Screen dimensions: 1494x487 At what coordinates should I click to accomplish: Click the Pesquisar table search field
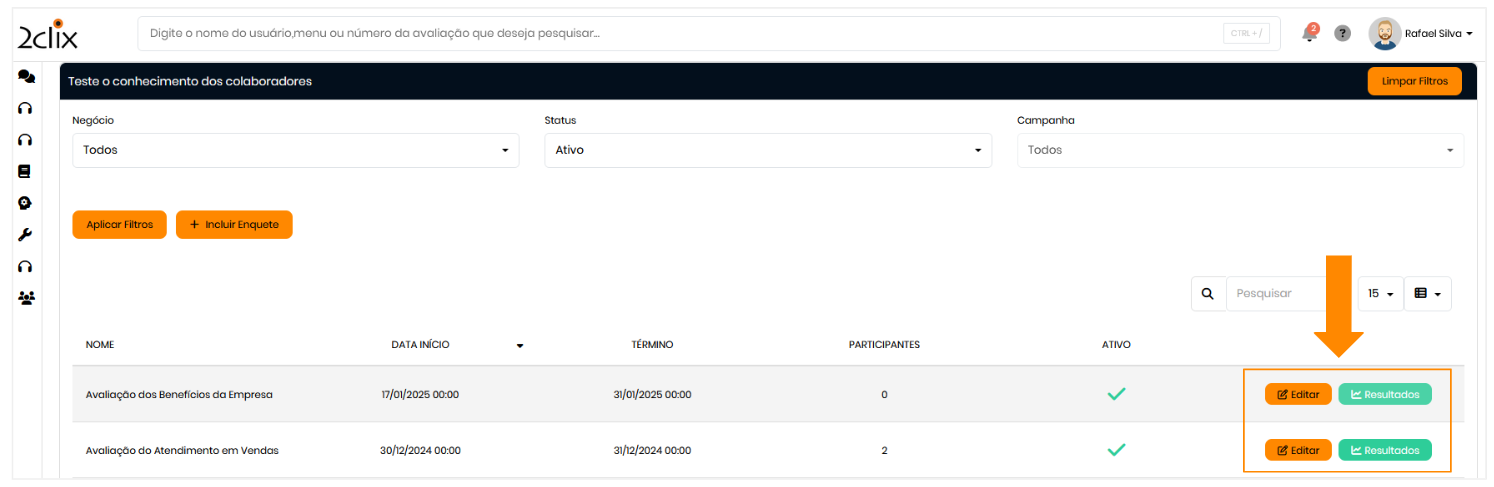click(x=1288, y=294)
